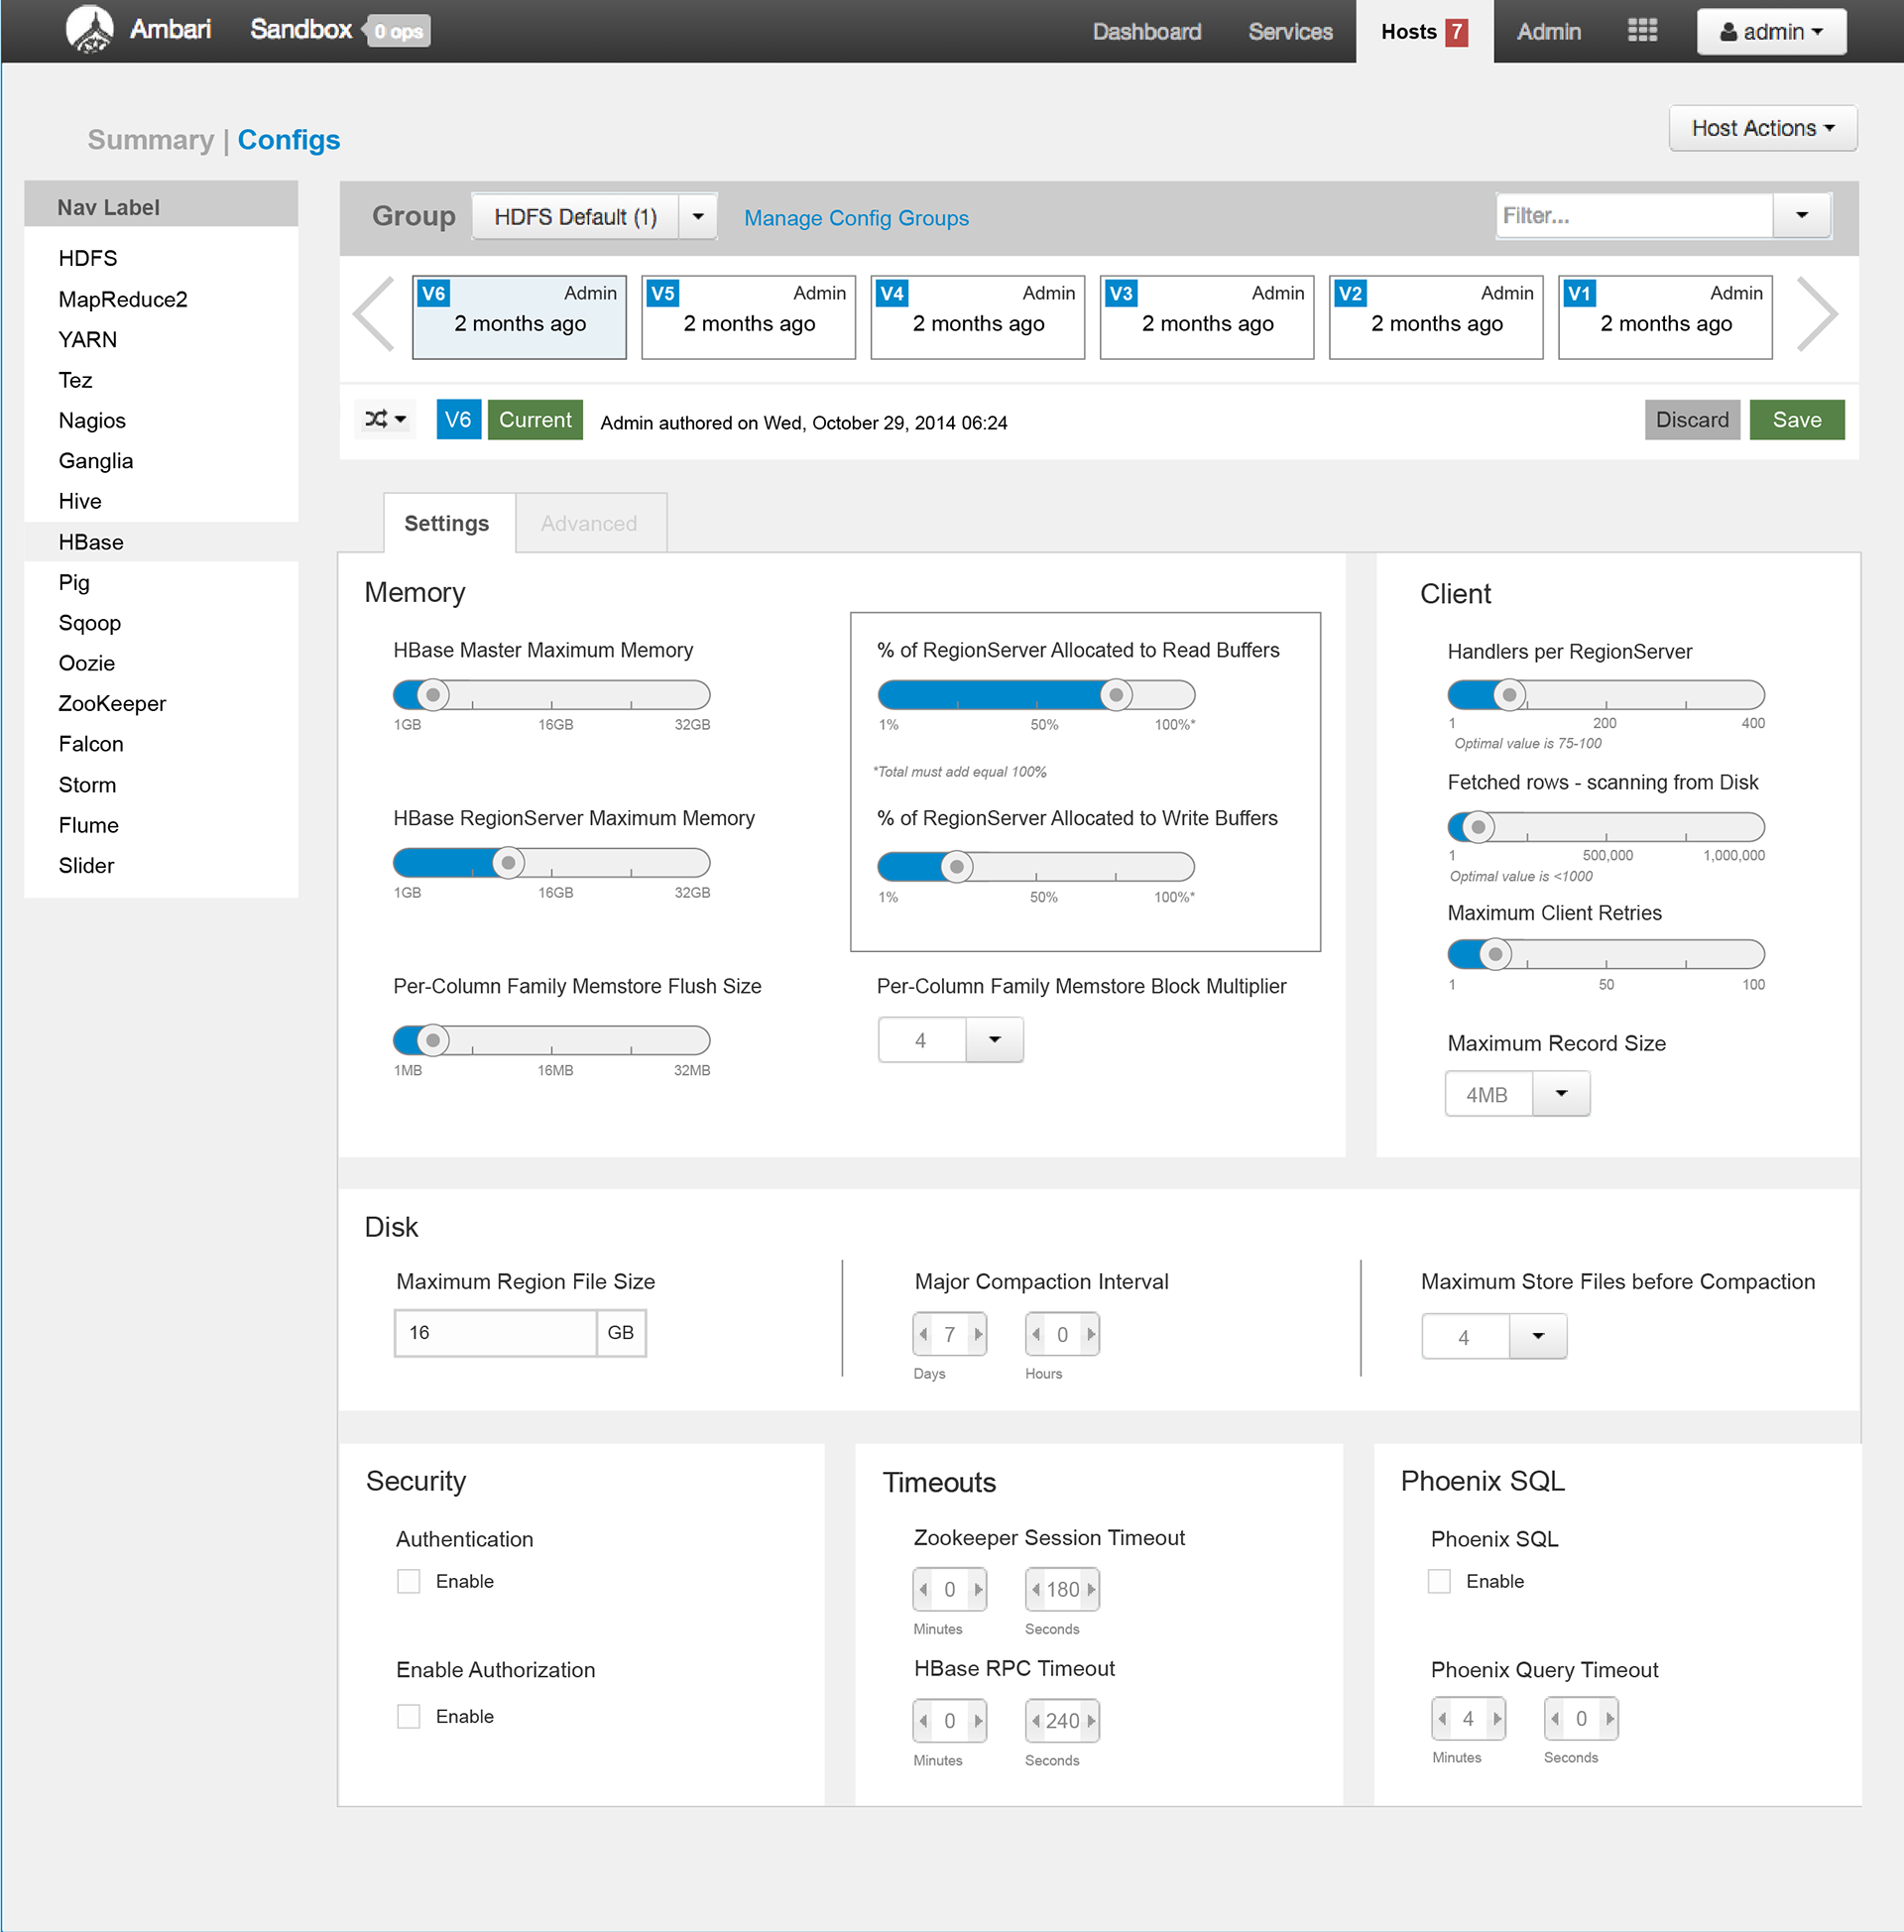Select version V1 card
Image resolution: width=1904 pixels, height=1932 pixels.
1665,317
